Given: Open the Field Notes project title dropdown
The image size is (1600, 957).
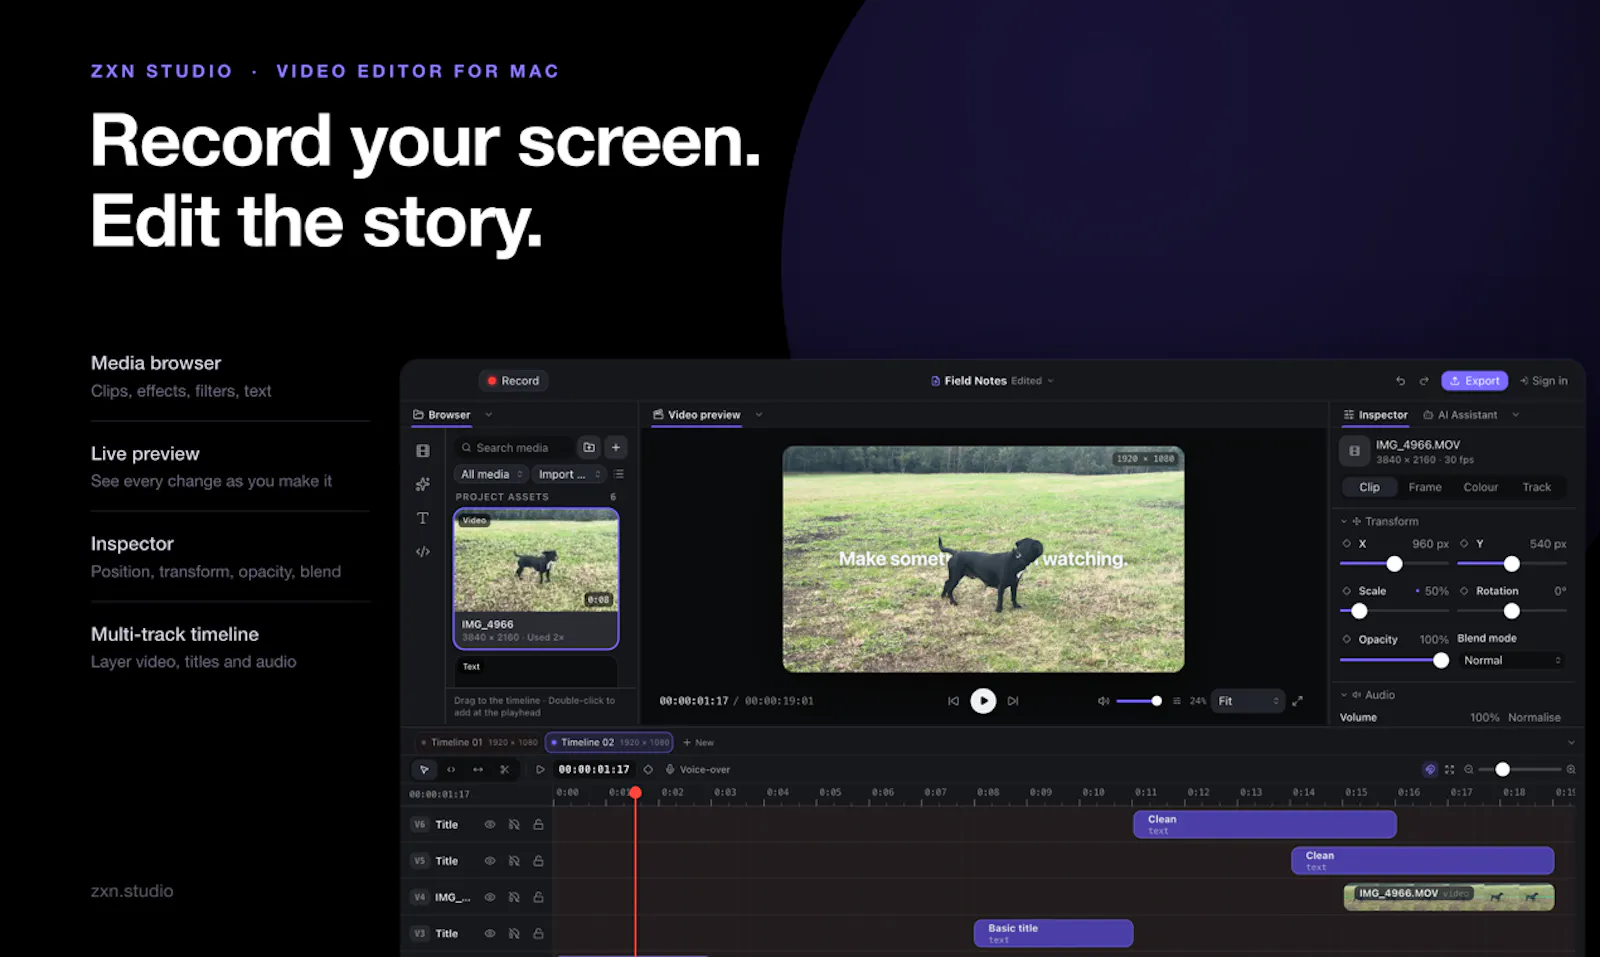Looking at the screenshot, I should click(992, 381).
